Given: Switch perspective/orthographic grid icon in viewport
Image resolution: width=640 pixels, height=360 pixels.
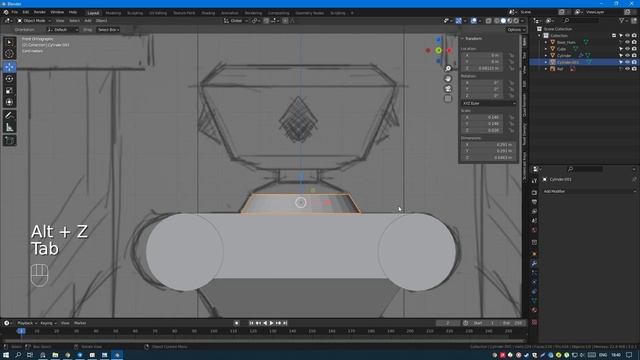Looking at the screenshot, I should 448,98.
